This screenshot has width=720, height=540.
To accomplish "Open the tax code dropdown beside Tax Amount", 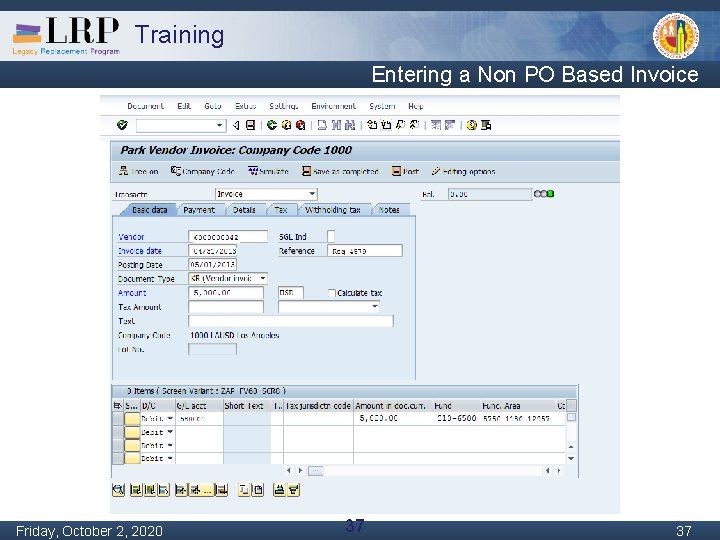I will coord(375,307).
